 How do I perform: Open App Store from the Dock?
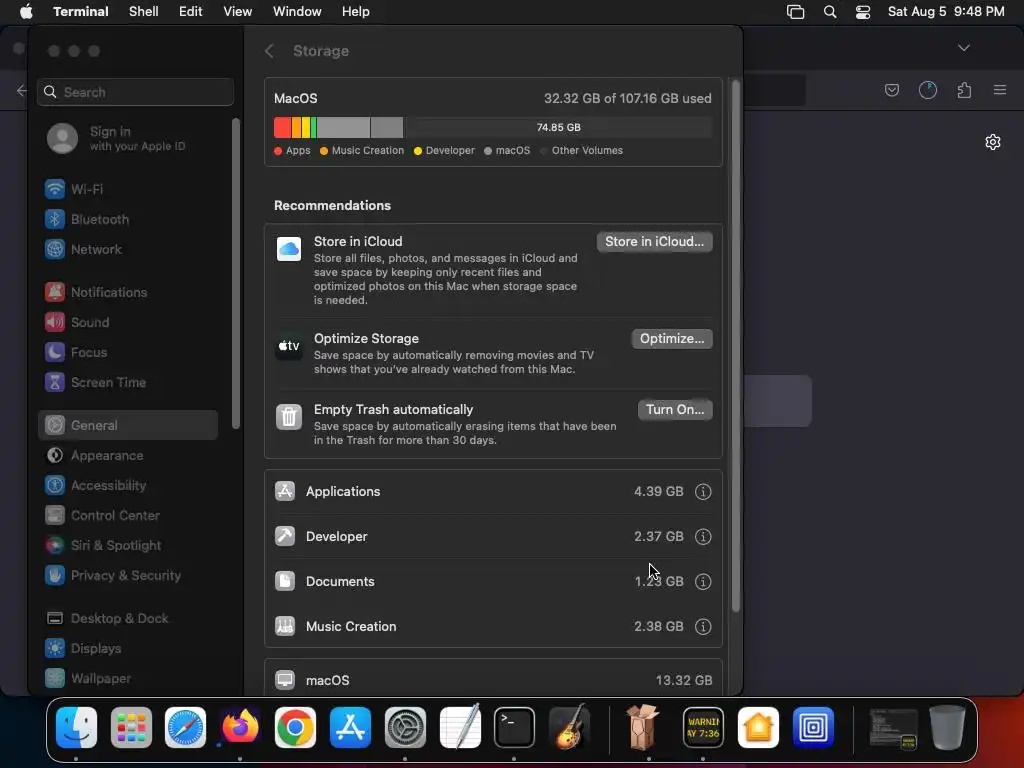(x=351, y=728)
